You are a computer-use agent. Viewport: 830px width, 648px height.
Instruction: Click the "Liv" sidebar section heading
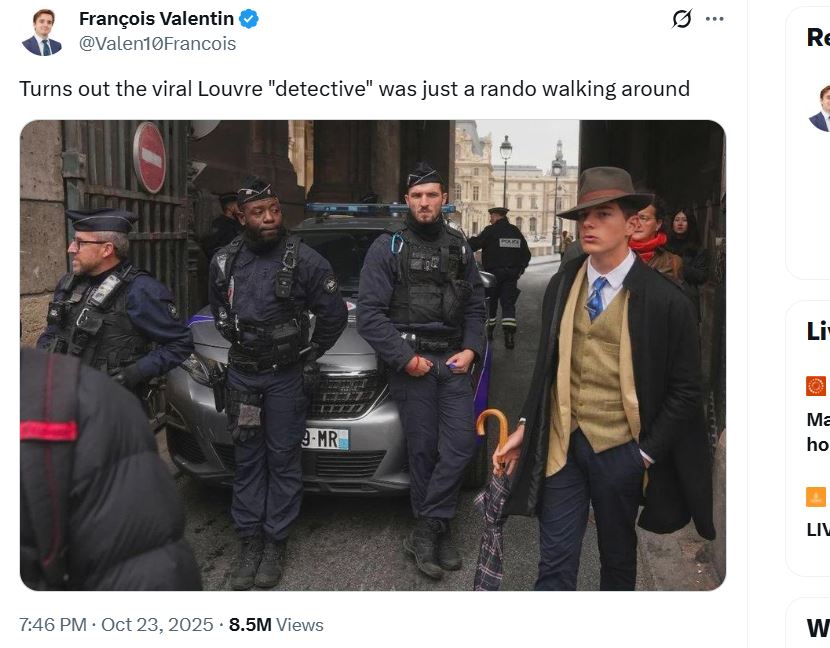(x=818, y=331)
